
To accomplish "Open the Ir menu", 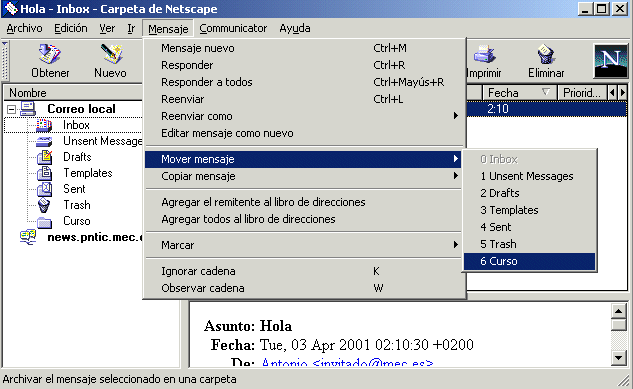I will click(x=131, y=28).
